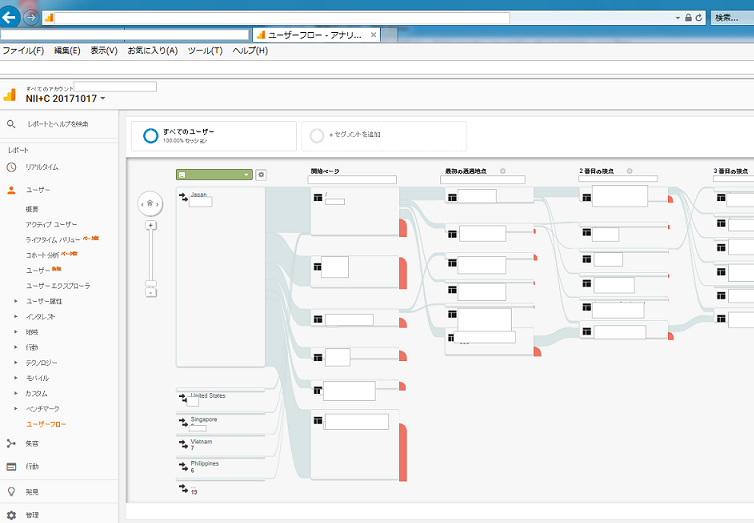Click the browser Forward arrow button

click(x=31, y=18)
